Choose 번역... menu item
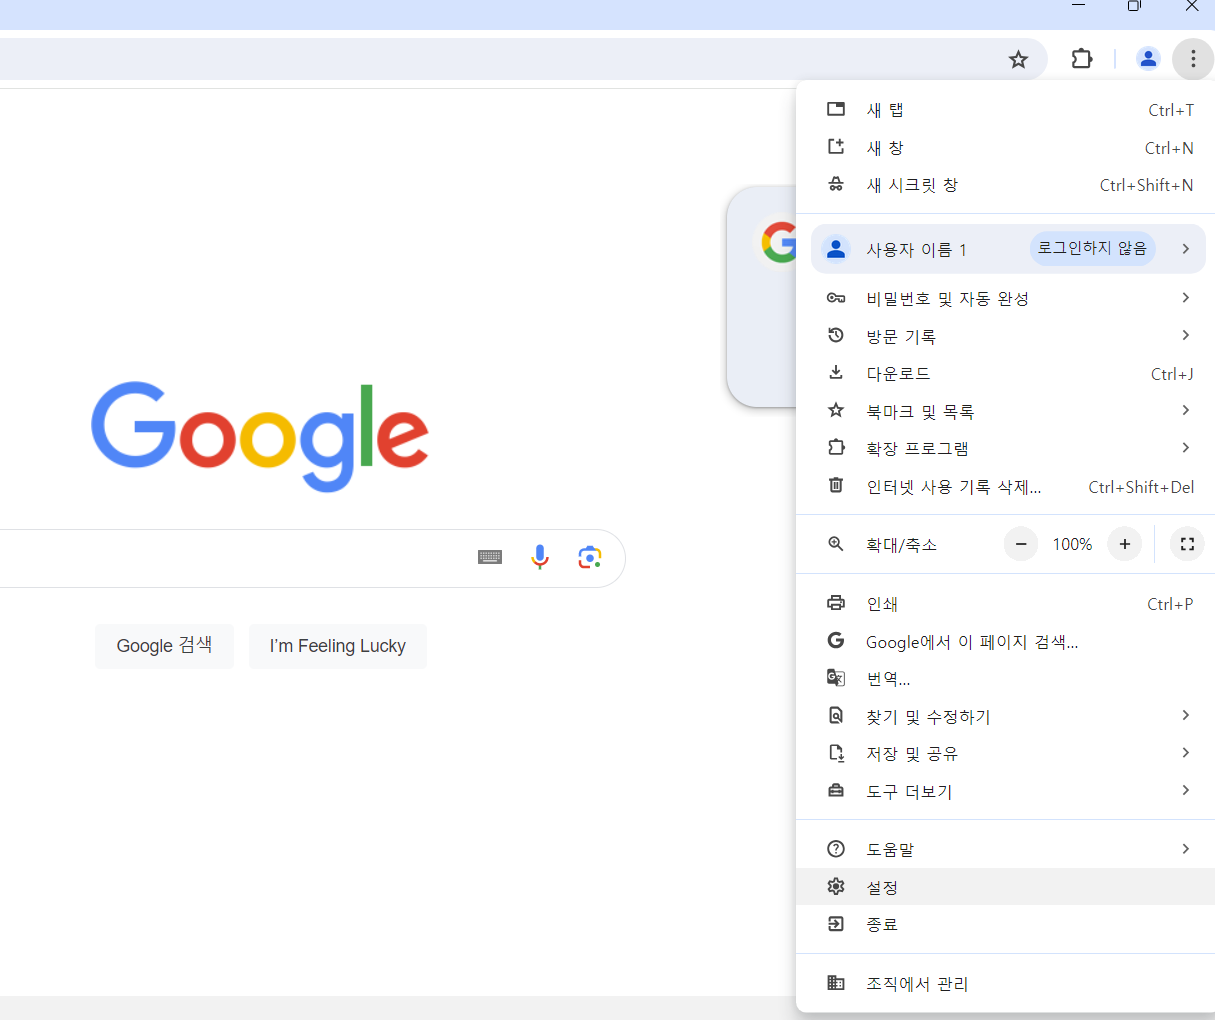 coord(1005,679)
